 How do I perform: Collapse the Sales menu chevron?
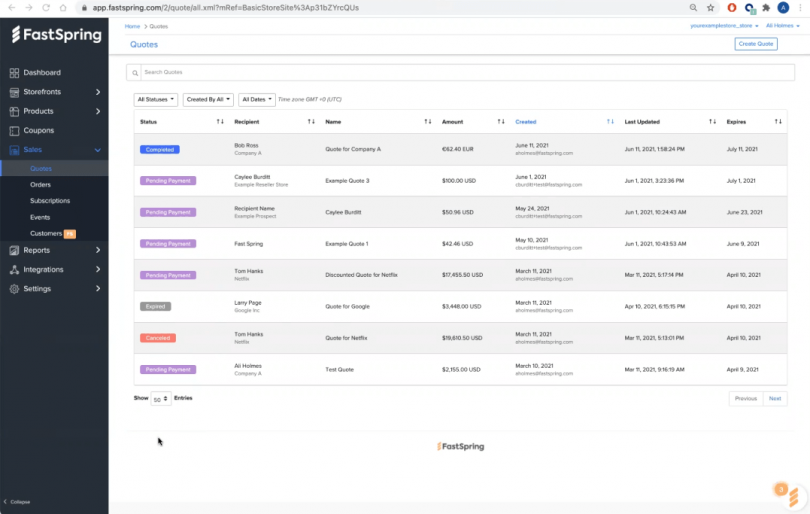[x=98, y=150]
